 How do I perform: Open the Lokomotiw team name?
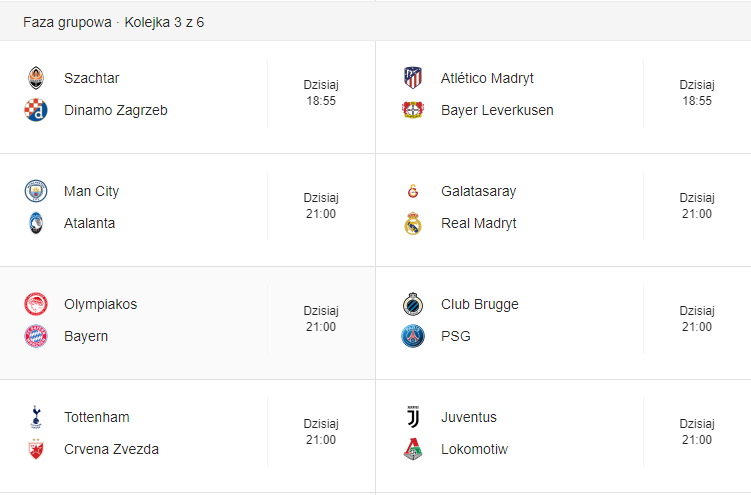point(474,449)
